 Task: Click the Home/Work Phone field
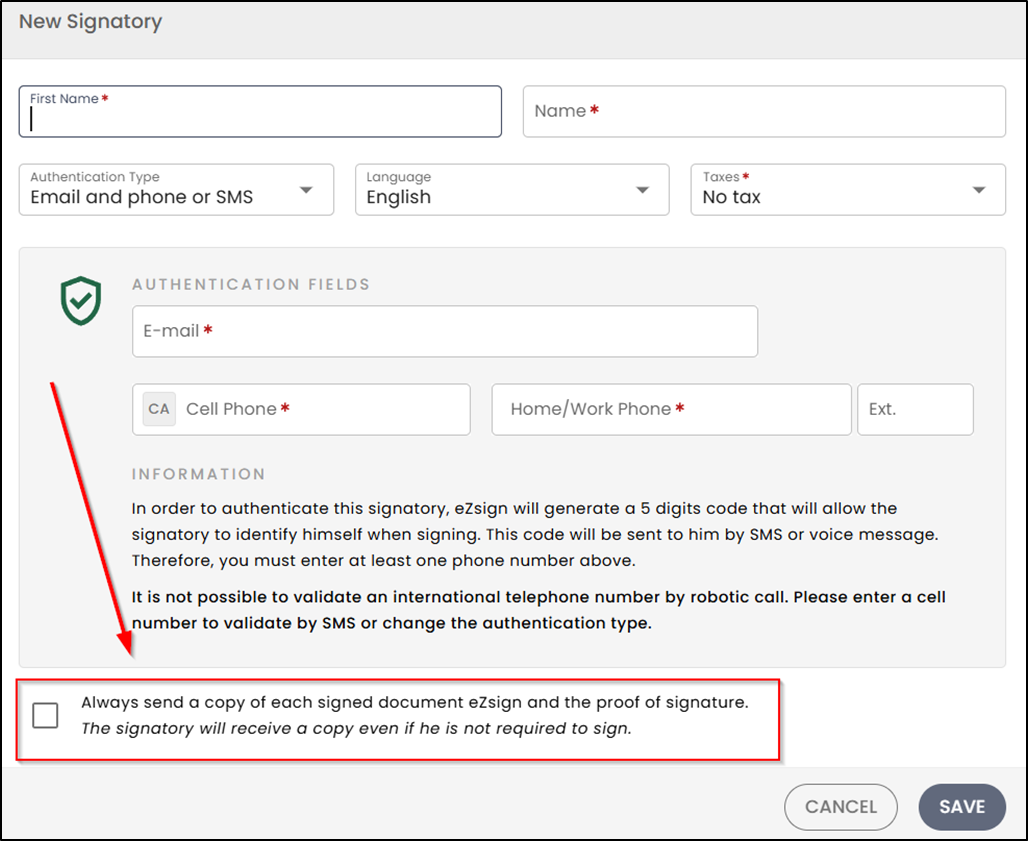click(x=671, y=409)
